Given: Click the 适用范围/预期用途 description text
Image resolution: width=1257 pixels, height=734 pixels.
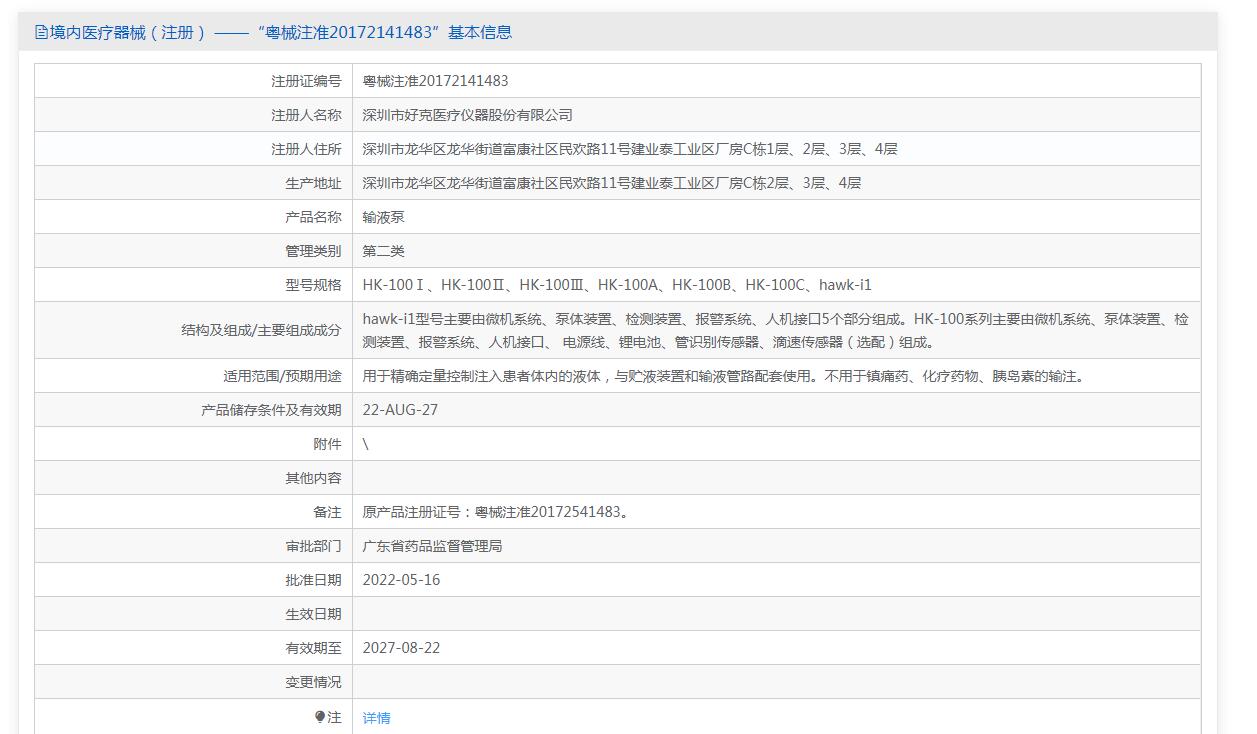Looking at the screenshot, I should (x=722, y=377).
